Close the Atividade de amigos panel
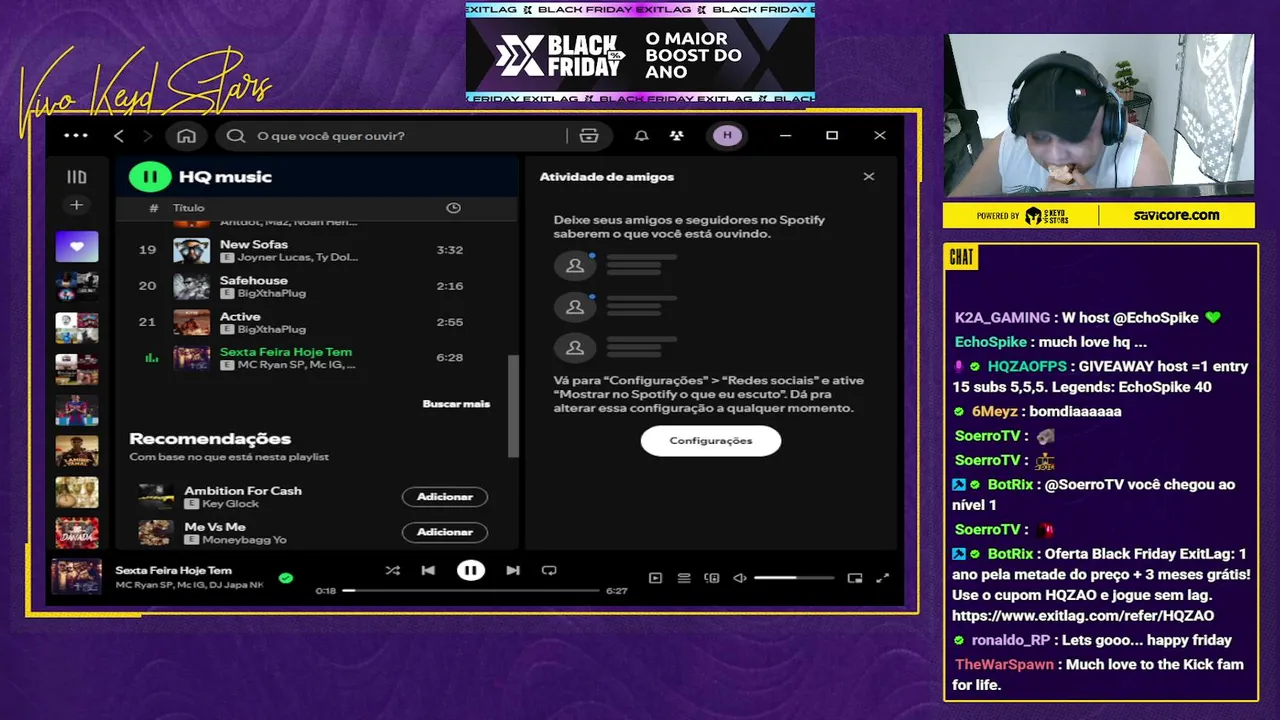Screen dimensions: 1280x720 [x=869, y=177]
